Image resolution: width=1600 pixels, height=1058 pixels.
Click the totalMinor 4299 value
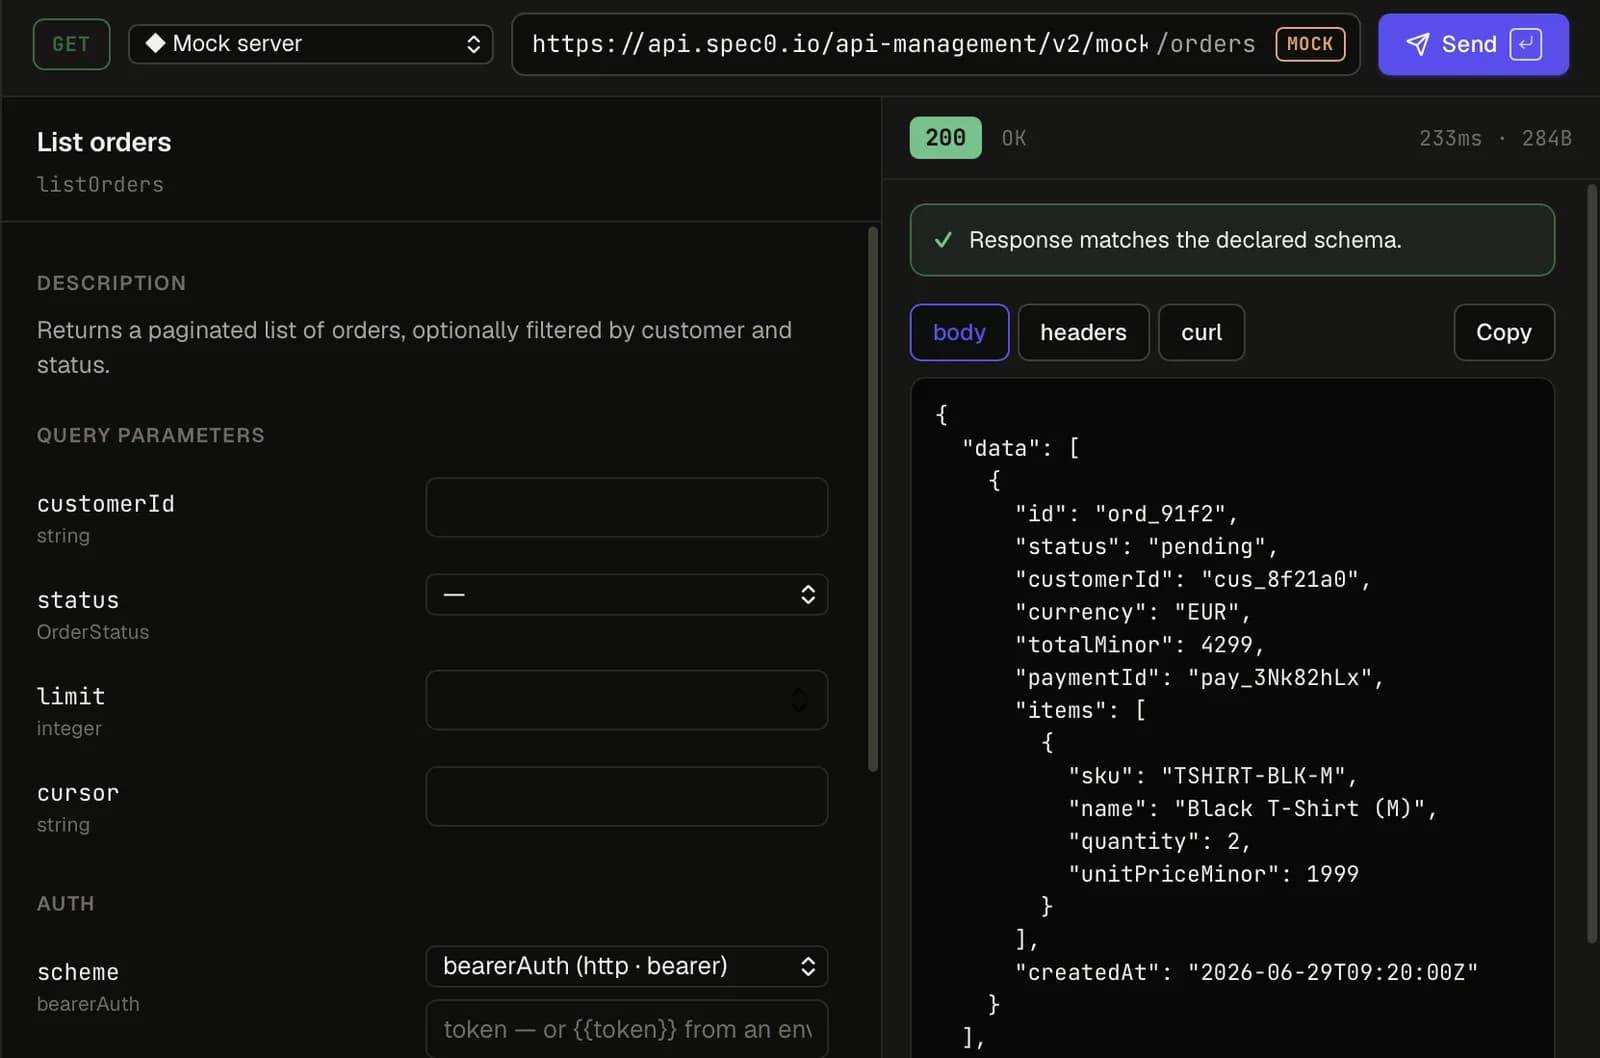pyautogui.click(x=1226, y=645)
